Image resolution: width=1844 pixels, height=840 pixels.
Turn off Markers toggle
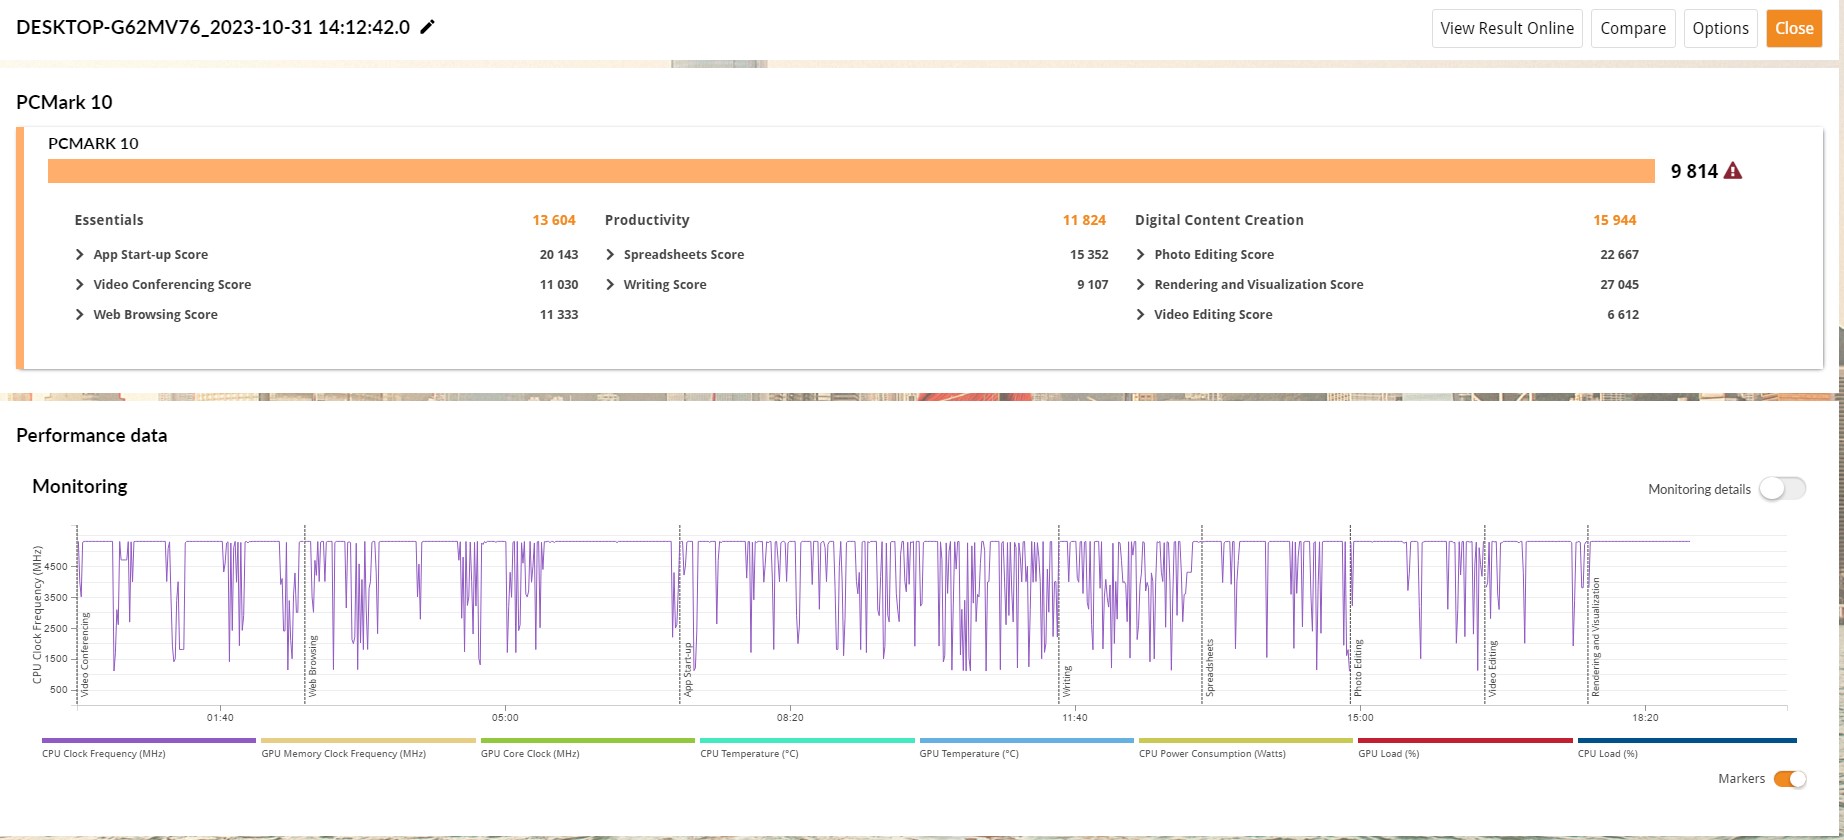(x=1790, y=779)
